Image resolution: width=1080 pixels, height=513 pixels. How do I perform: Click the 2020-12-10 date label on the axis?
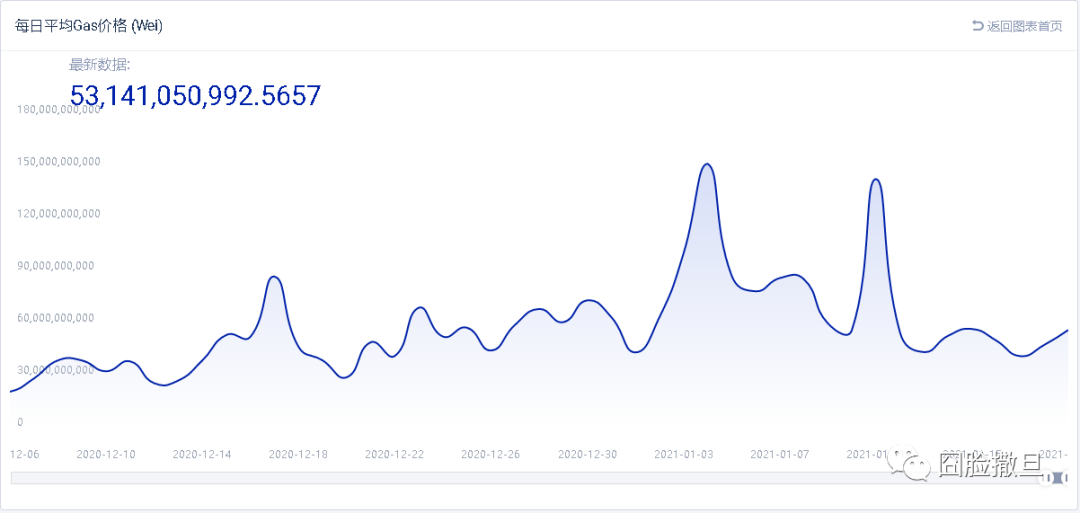click(106, 454)
